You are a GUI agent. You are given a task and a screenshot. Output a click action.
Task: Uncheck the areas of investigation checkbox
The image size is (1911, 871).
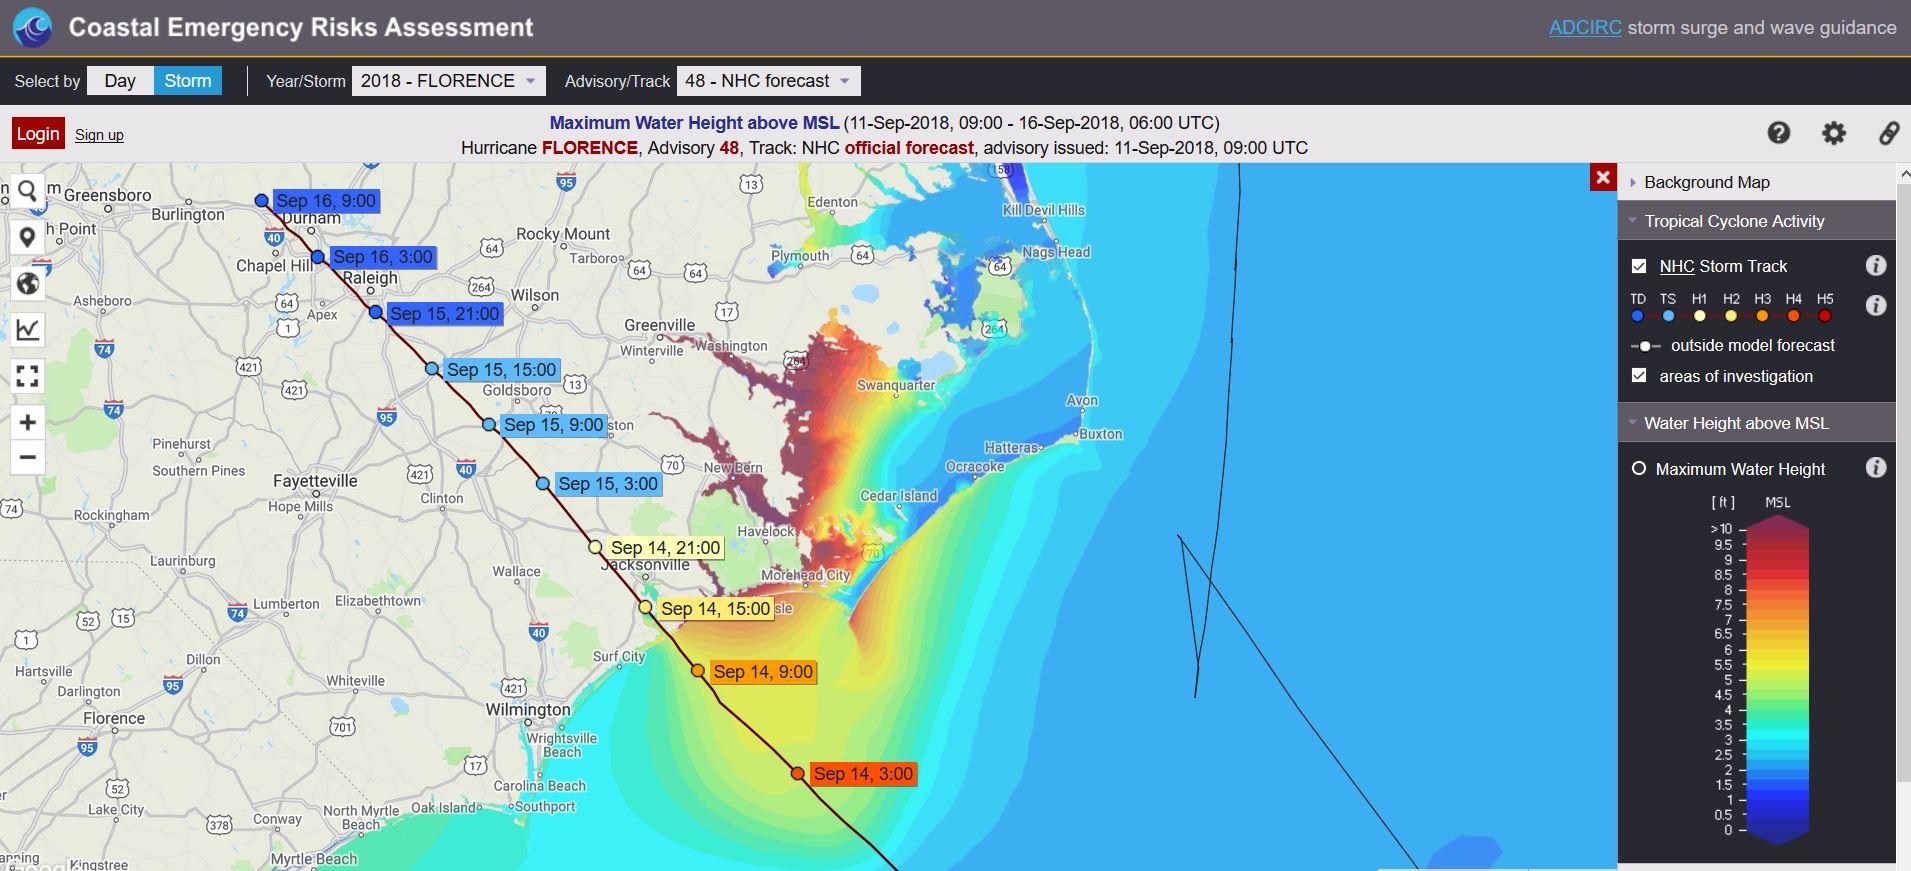pos(1639,376)
